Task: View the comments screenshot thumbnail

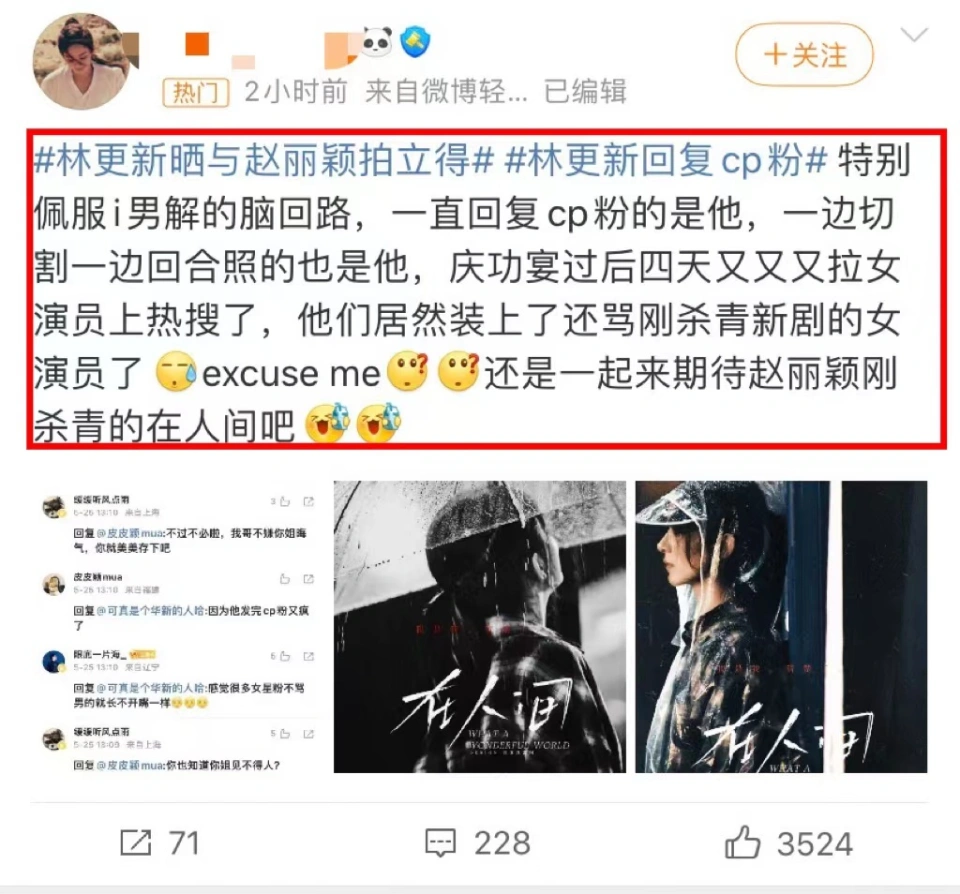Action: (178, 627)
